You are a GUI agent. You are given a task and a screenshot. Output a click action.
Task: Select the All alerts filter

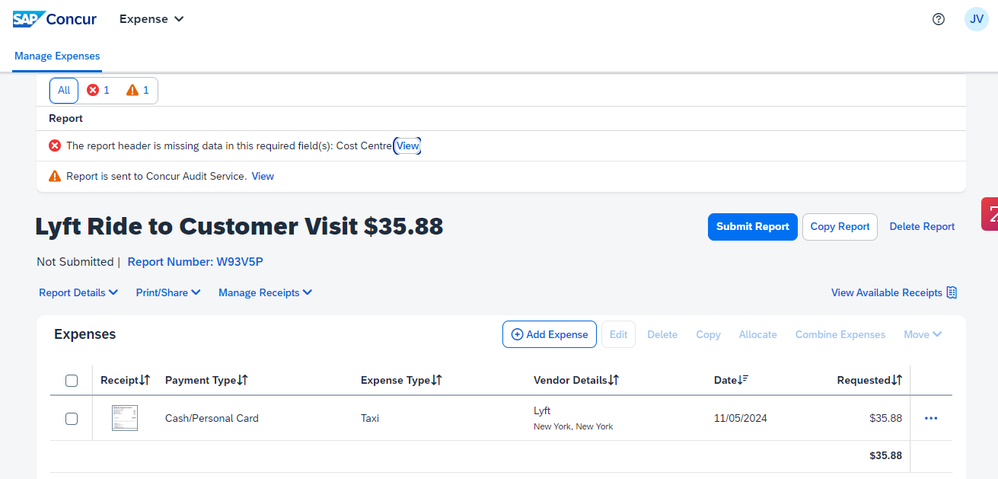tap(64, 90)
